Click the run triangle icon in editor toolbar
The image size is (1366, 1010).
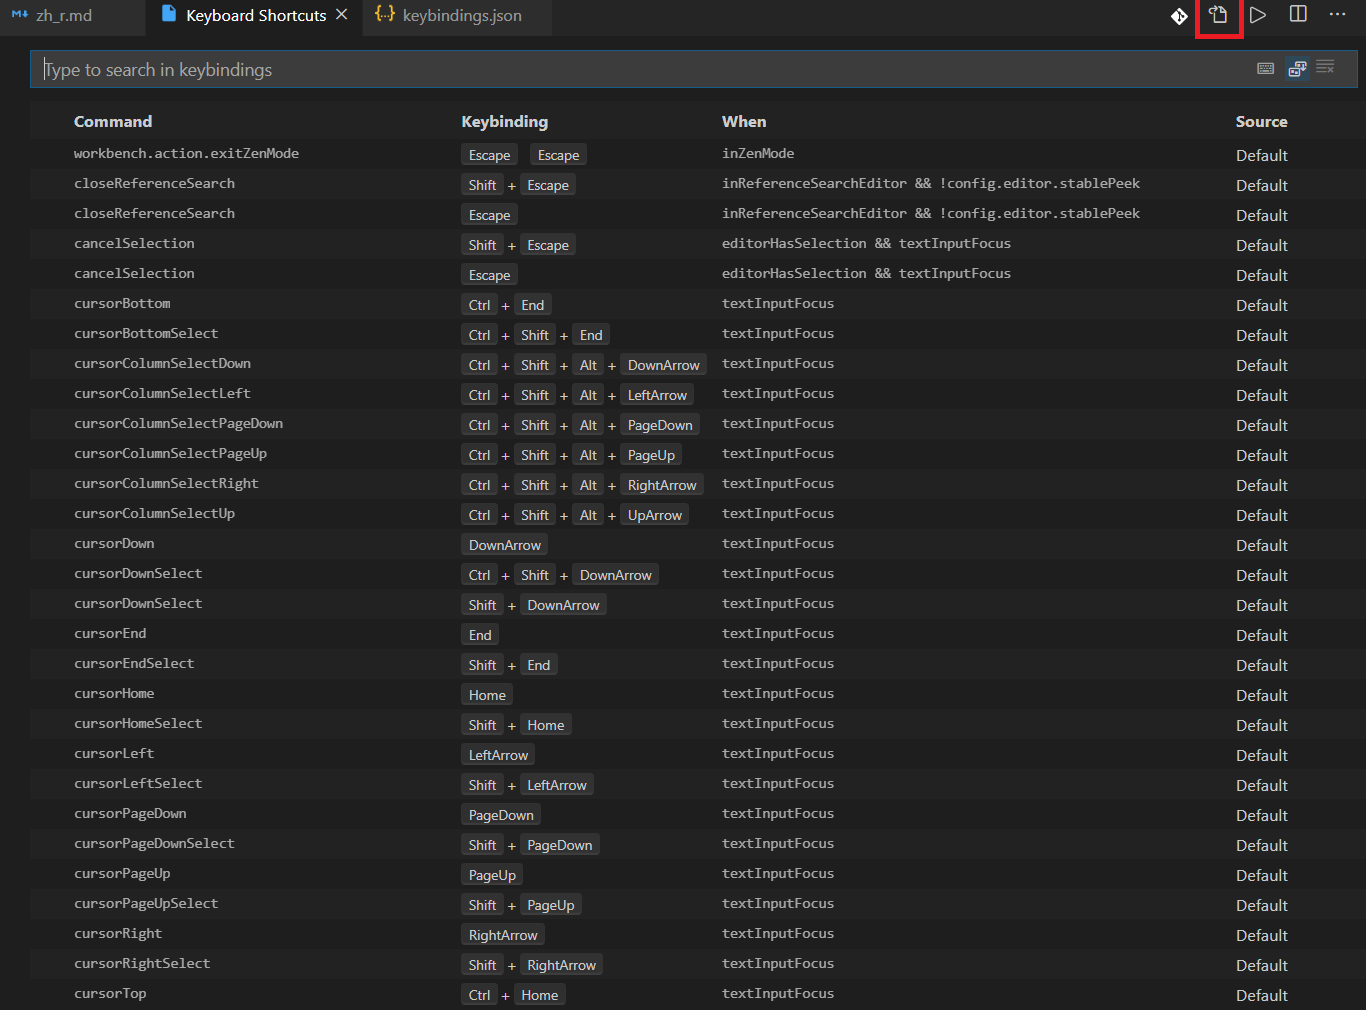(x=1258, y=15)
